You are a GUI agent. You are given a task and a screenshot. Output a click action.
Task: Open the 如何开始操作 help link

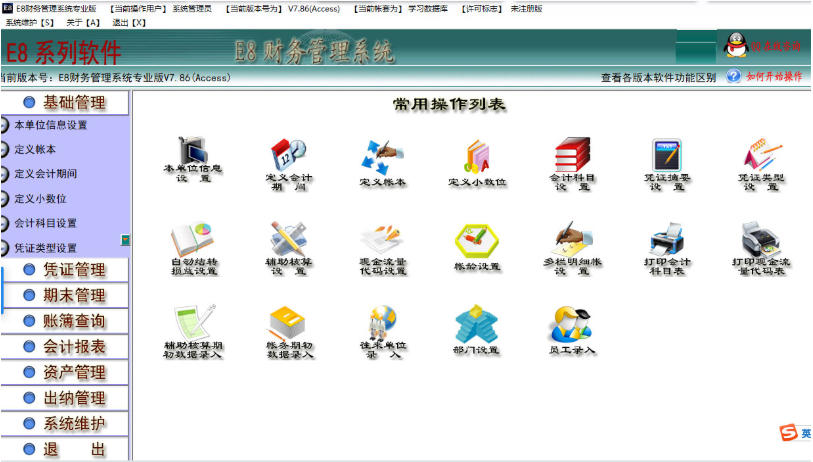click(774, 77)
